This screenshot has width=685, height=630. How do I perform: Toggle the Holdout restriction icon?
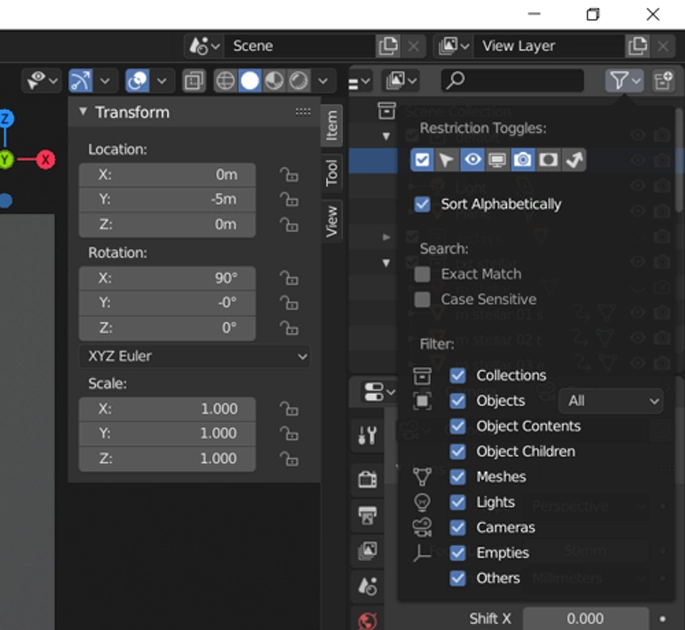pyautogui.click(x=548, y=160)
